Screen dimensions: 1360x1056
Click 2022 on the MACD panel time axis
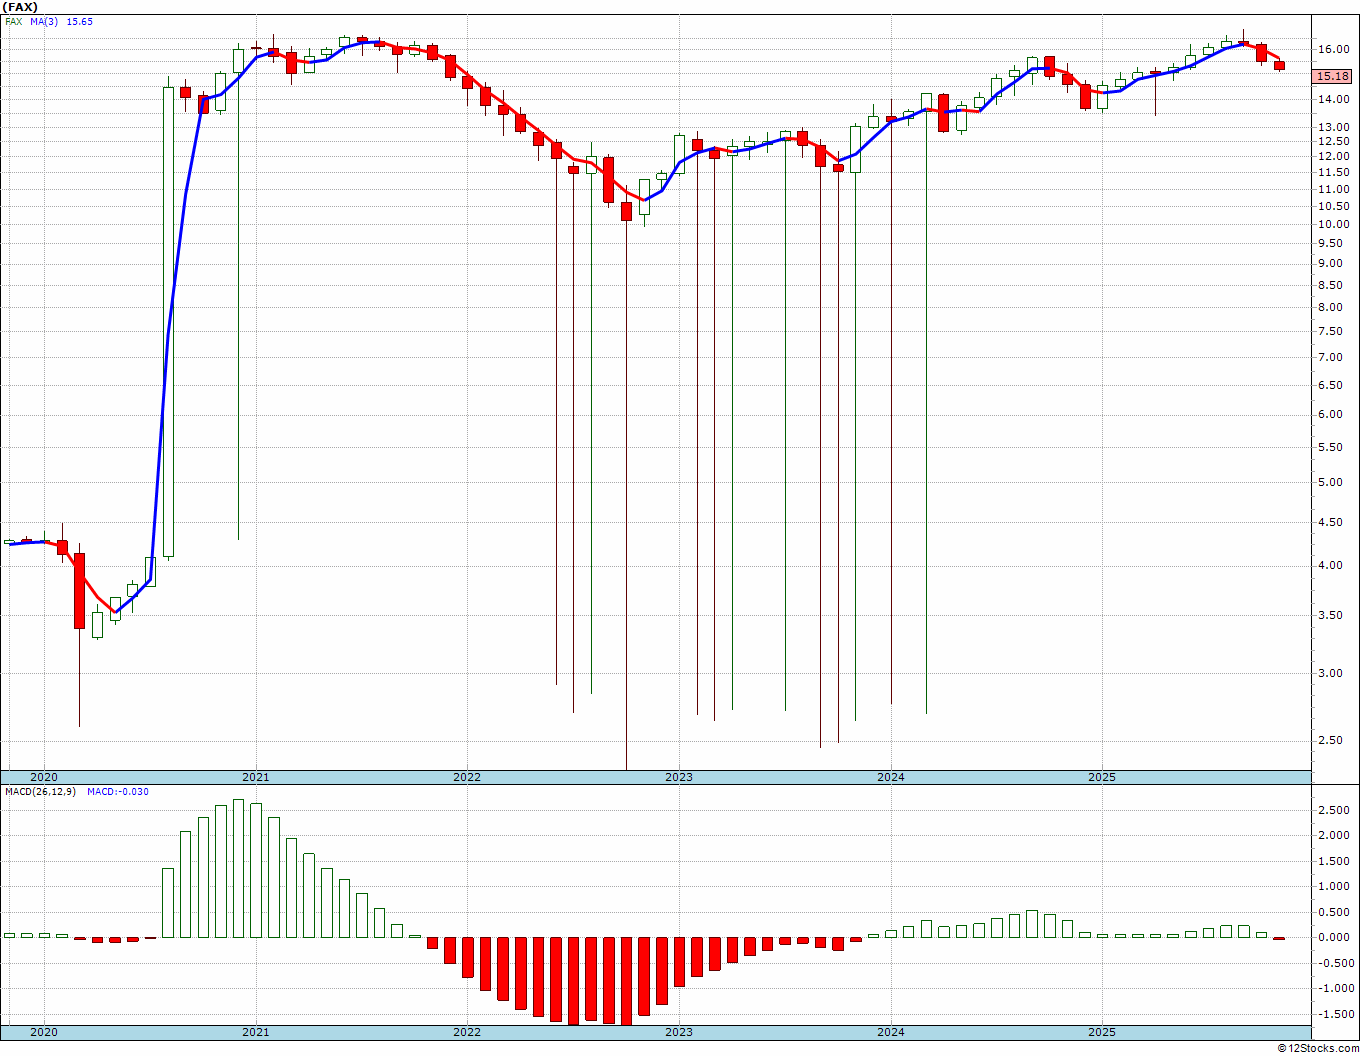pos(467,1032)
